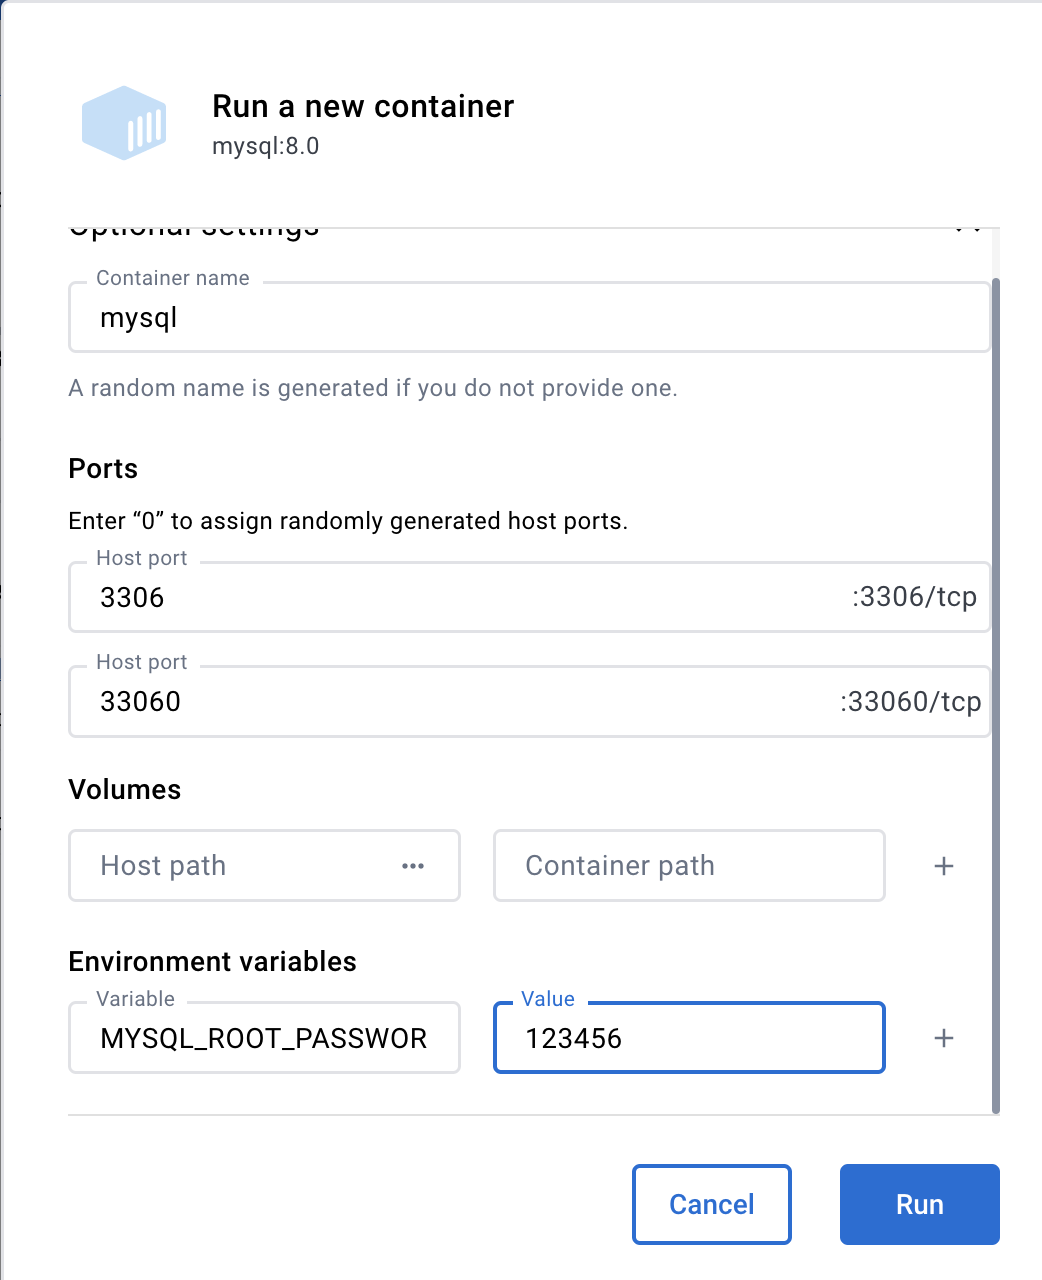This screenshot has height=1280, width=1042.
Task: Click the ':33060/tcp' port label
Action: [910, 701]
